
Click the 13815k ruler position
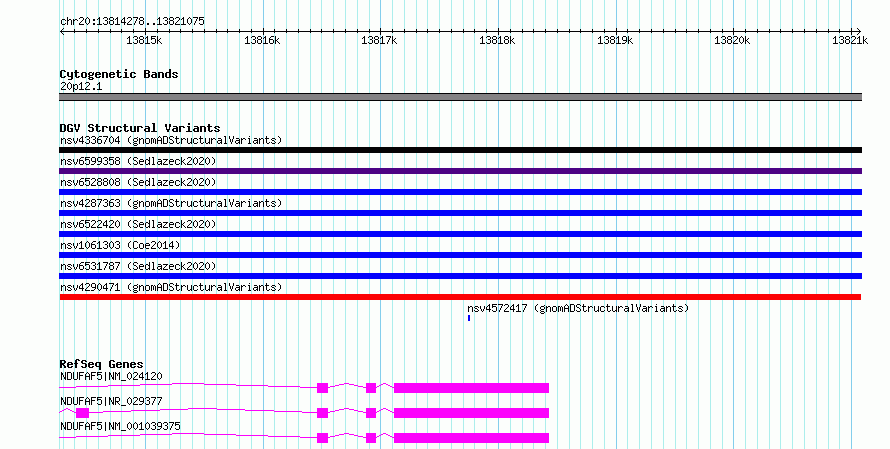(144, 40)
